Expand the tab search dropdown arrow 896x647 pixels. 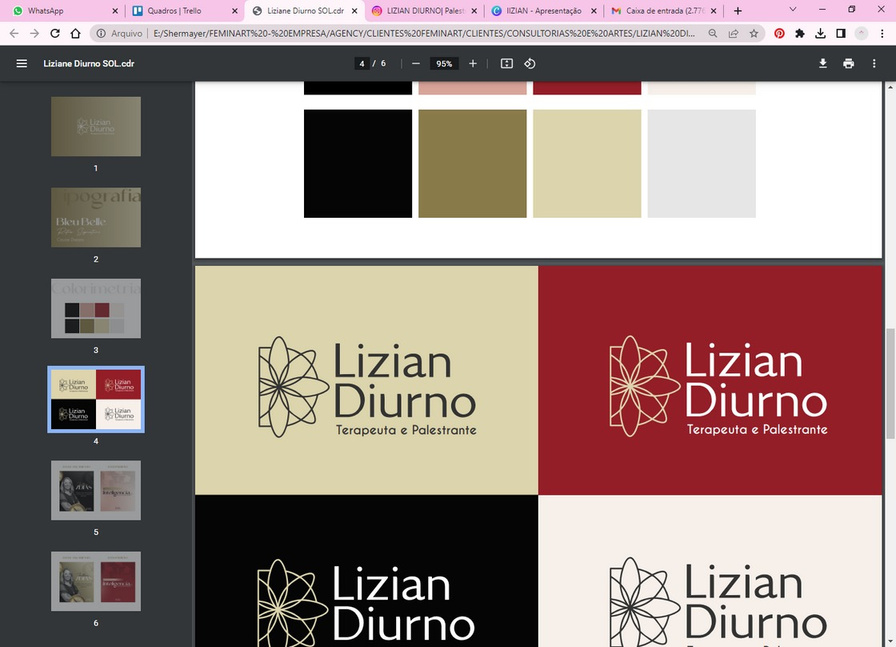click(x=793, y=10)
